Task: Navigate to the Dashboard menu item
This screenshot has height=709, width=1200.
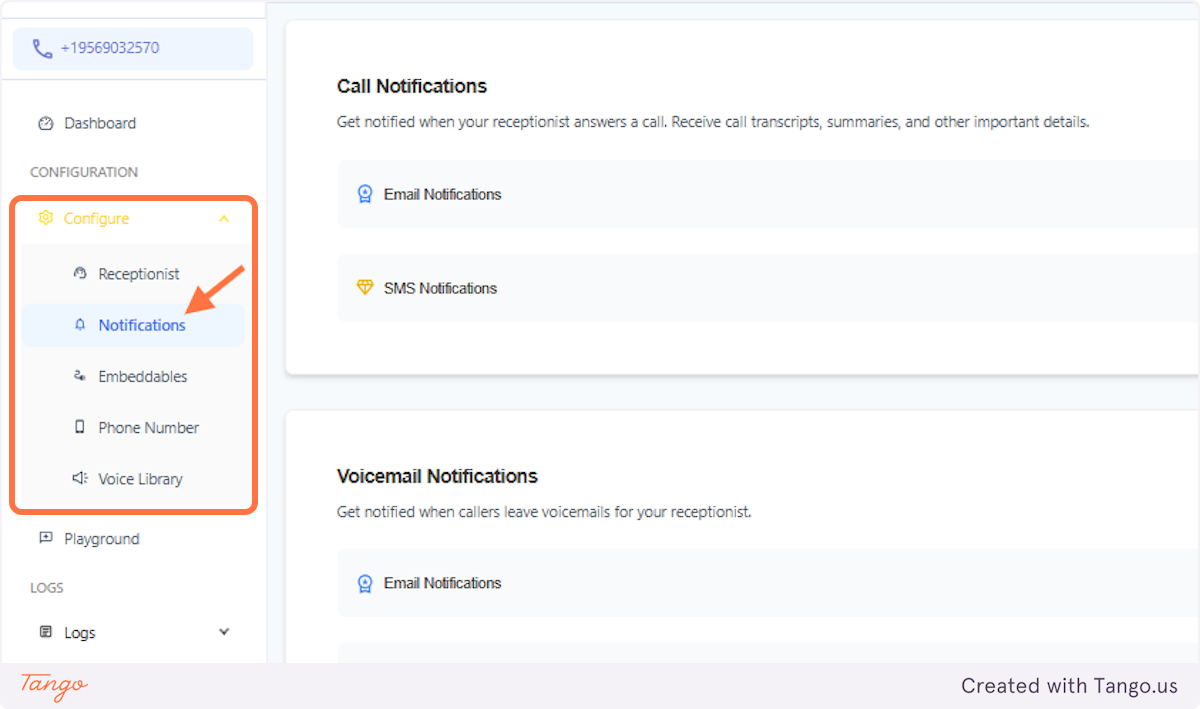Action: (99, 123)
